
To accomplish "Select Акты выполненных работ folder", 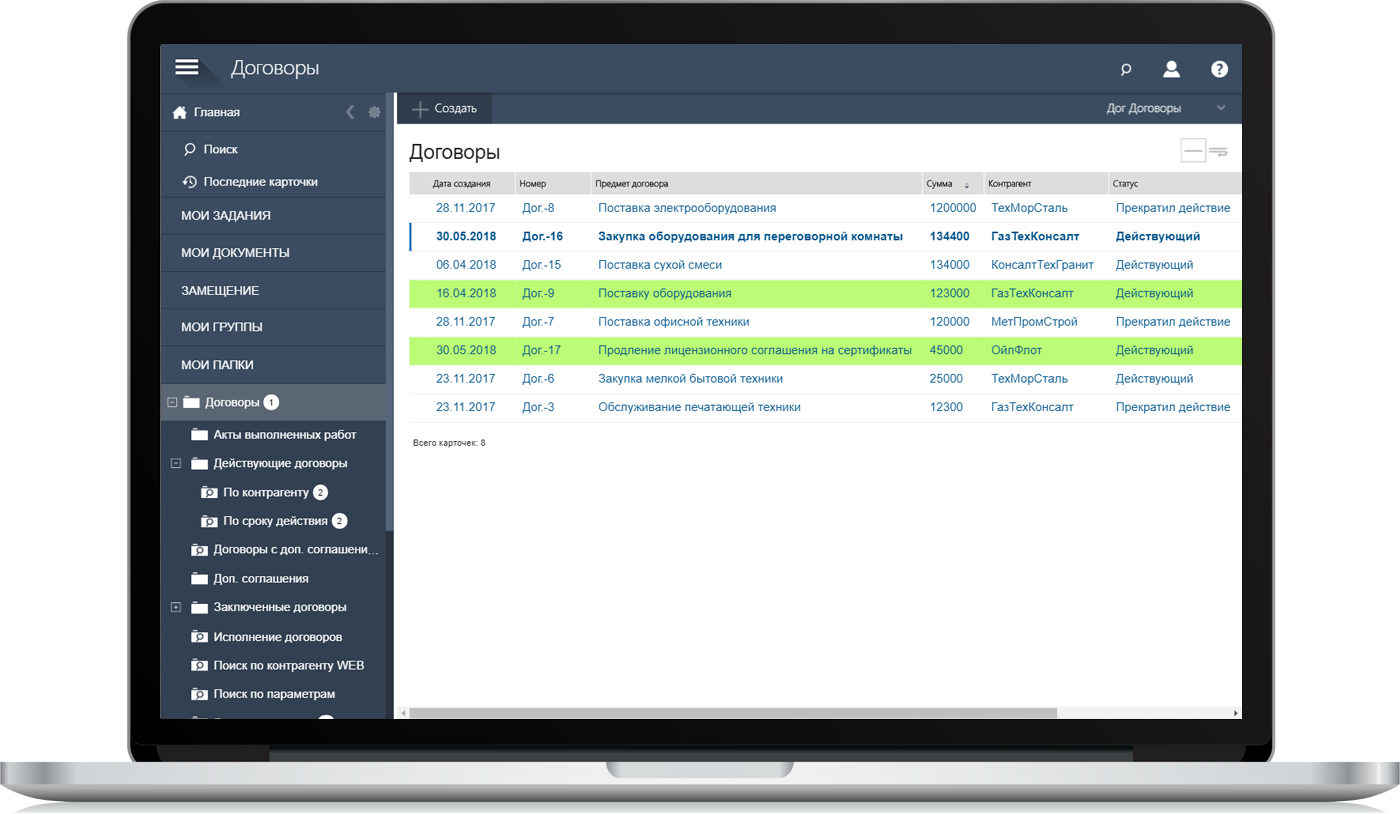I will point(285,435).
